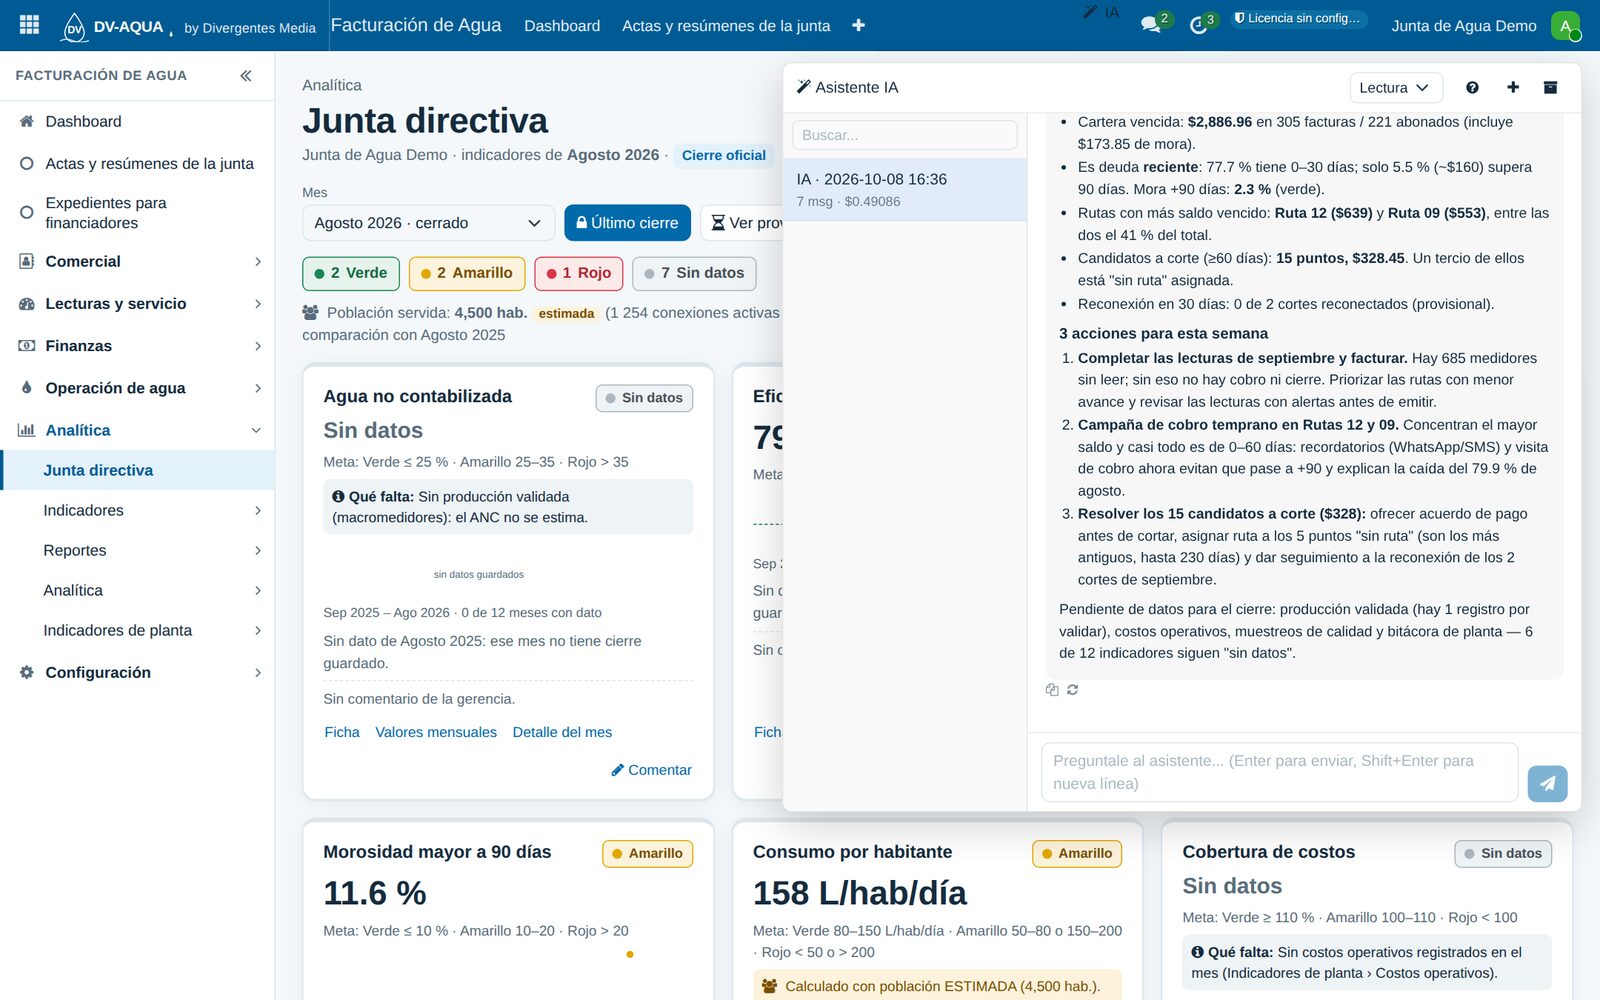Select the IA · 2026-10-08 16:36 conversation
Screen dimensions: 1600x1000
point(904,189)
